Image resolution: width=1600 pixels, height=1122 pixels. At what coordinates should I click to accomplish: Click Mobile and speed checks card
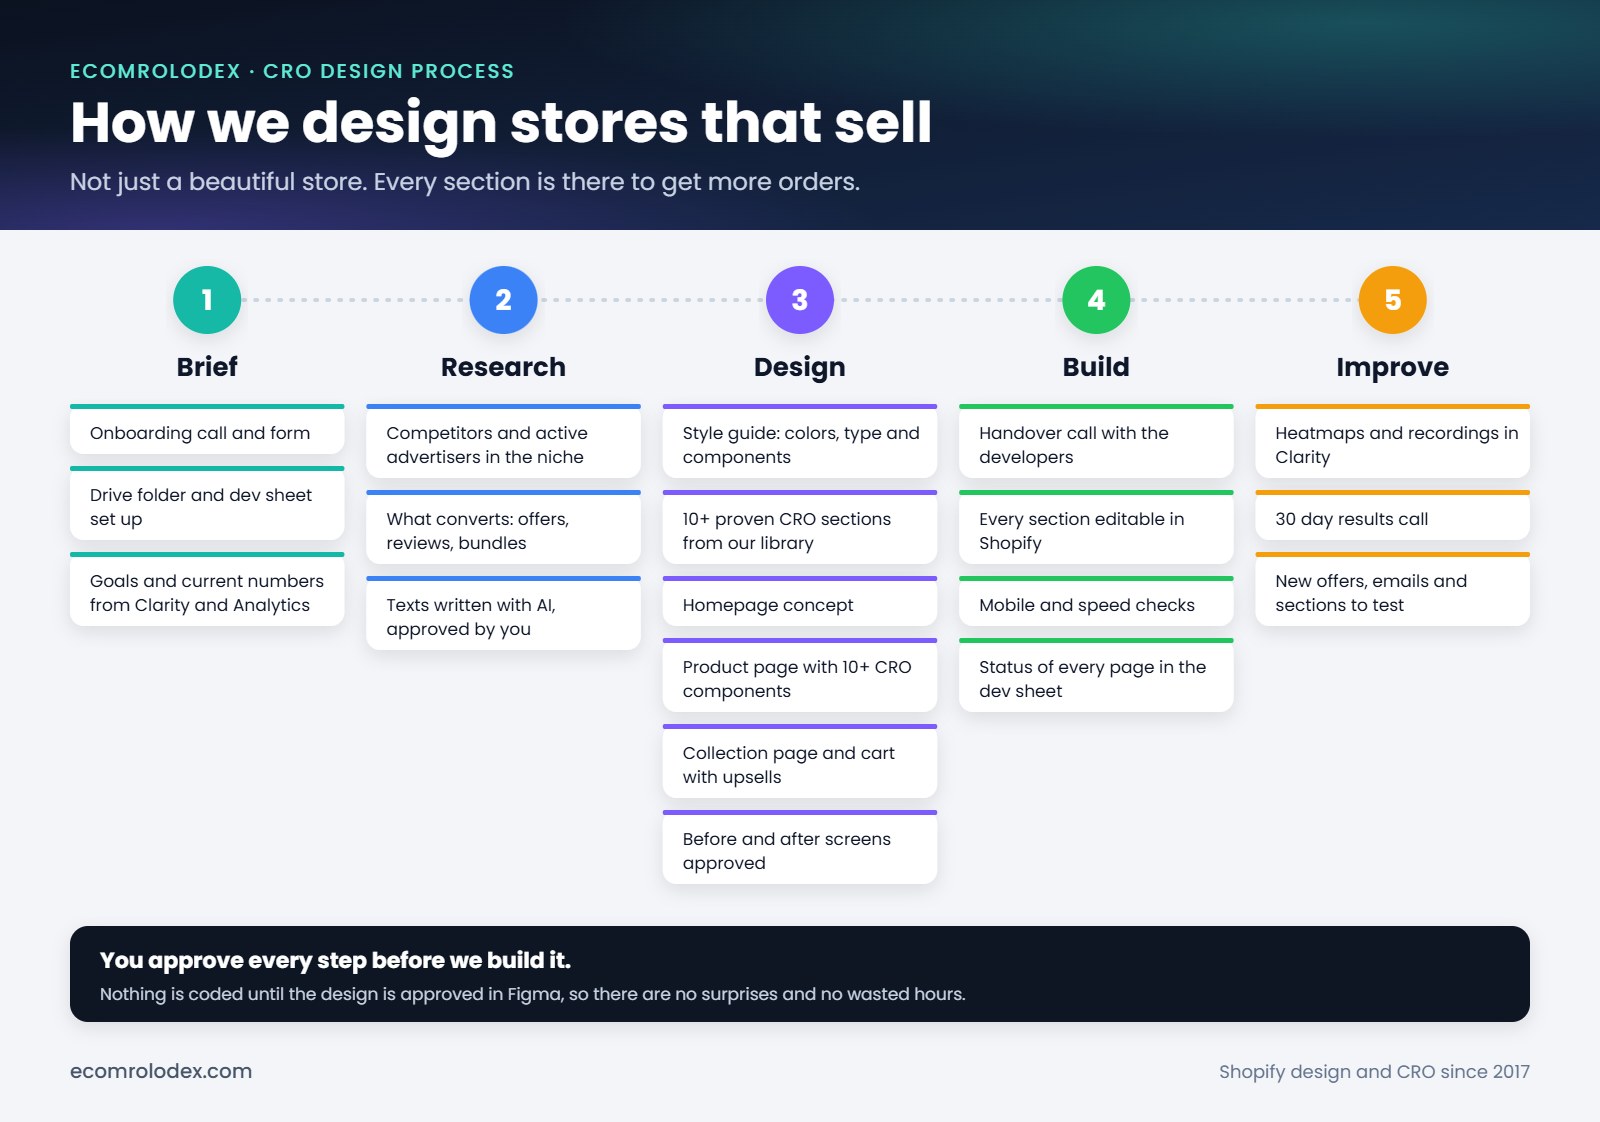pos(1096,601)
